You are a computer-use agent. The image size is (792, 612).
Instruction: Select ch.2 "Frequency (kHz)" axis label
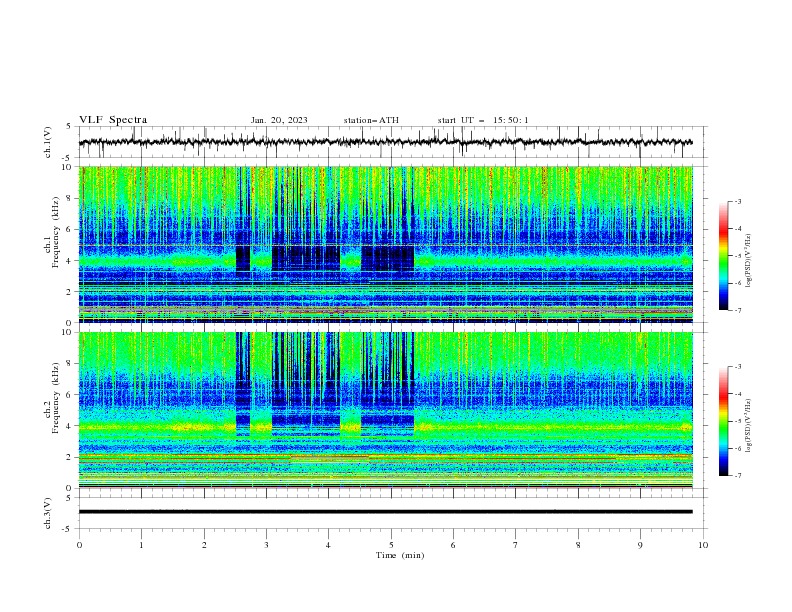(55, 398)
